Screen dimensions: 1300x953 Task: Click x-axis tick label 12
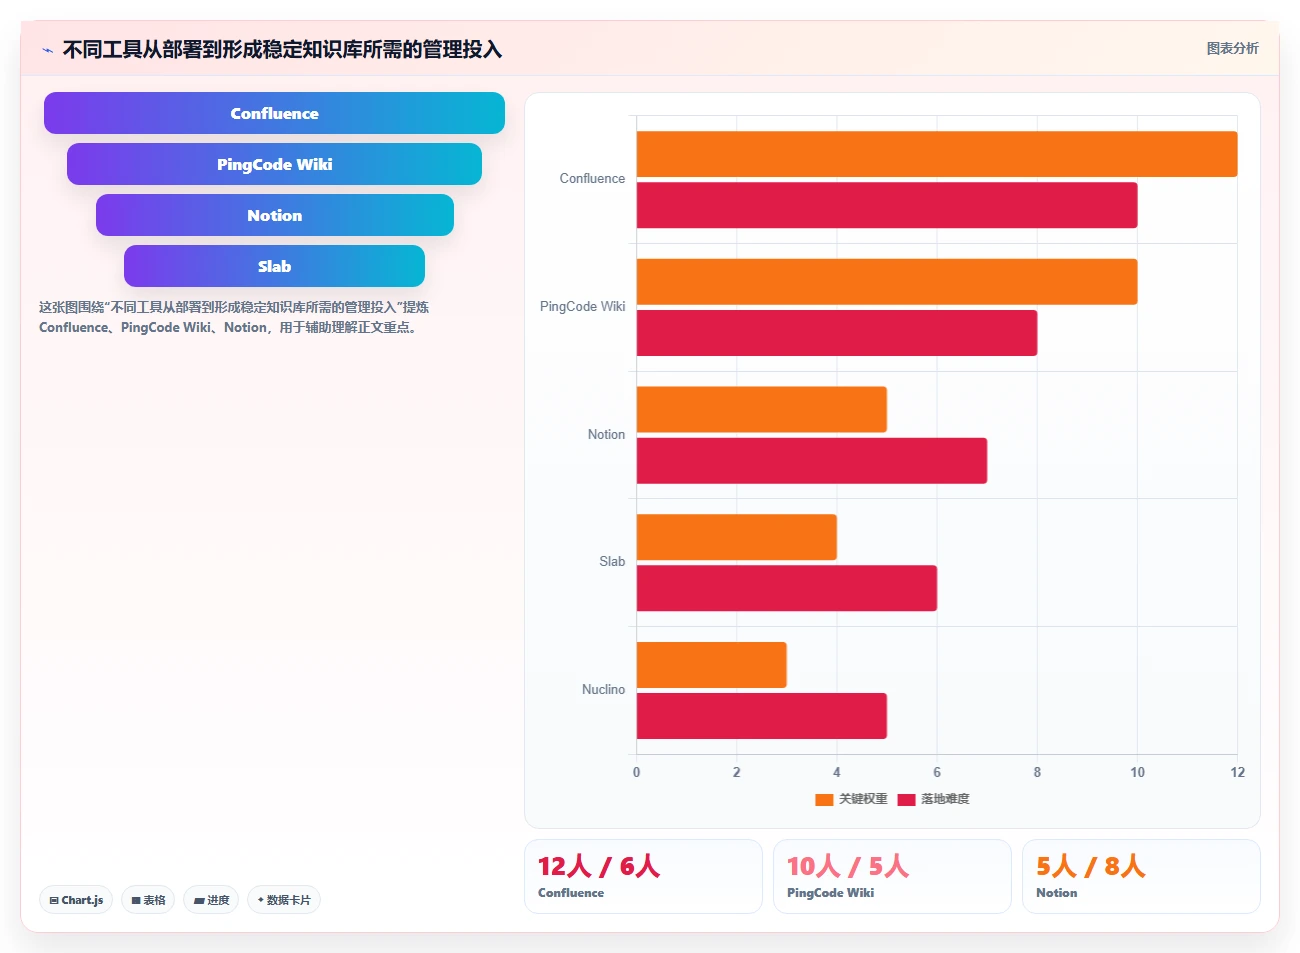pos(1238,772)
